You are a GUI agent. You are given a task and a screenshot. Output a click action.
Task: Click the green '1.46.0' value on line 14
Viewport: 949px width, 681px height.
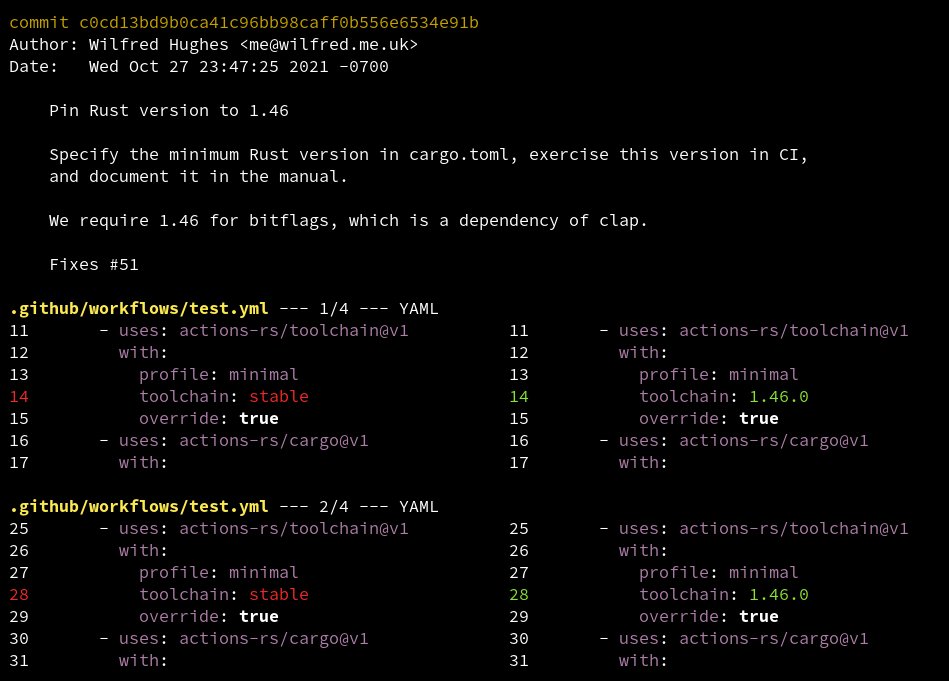pyautogui.click(x=779, y=397)
